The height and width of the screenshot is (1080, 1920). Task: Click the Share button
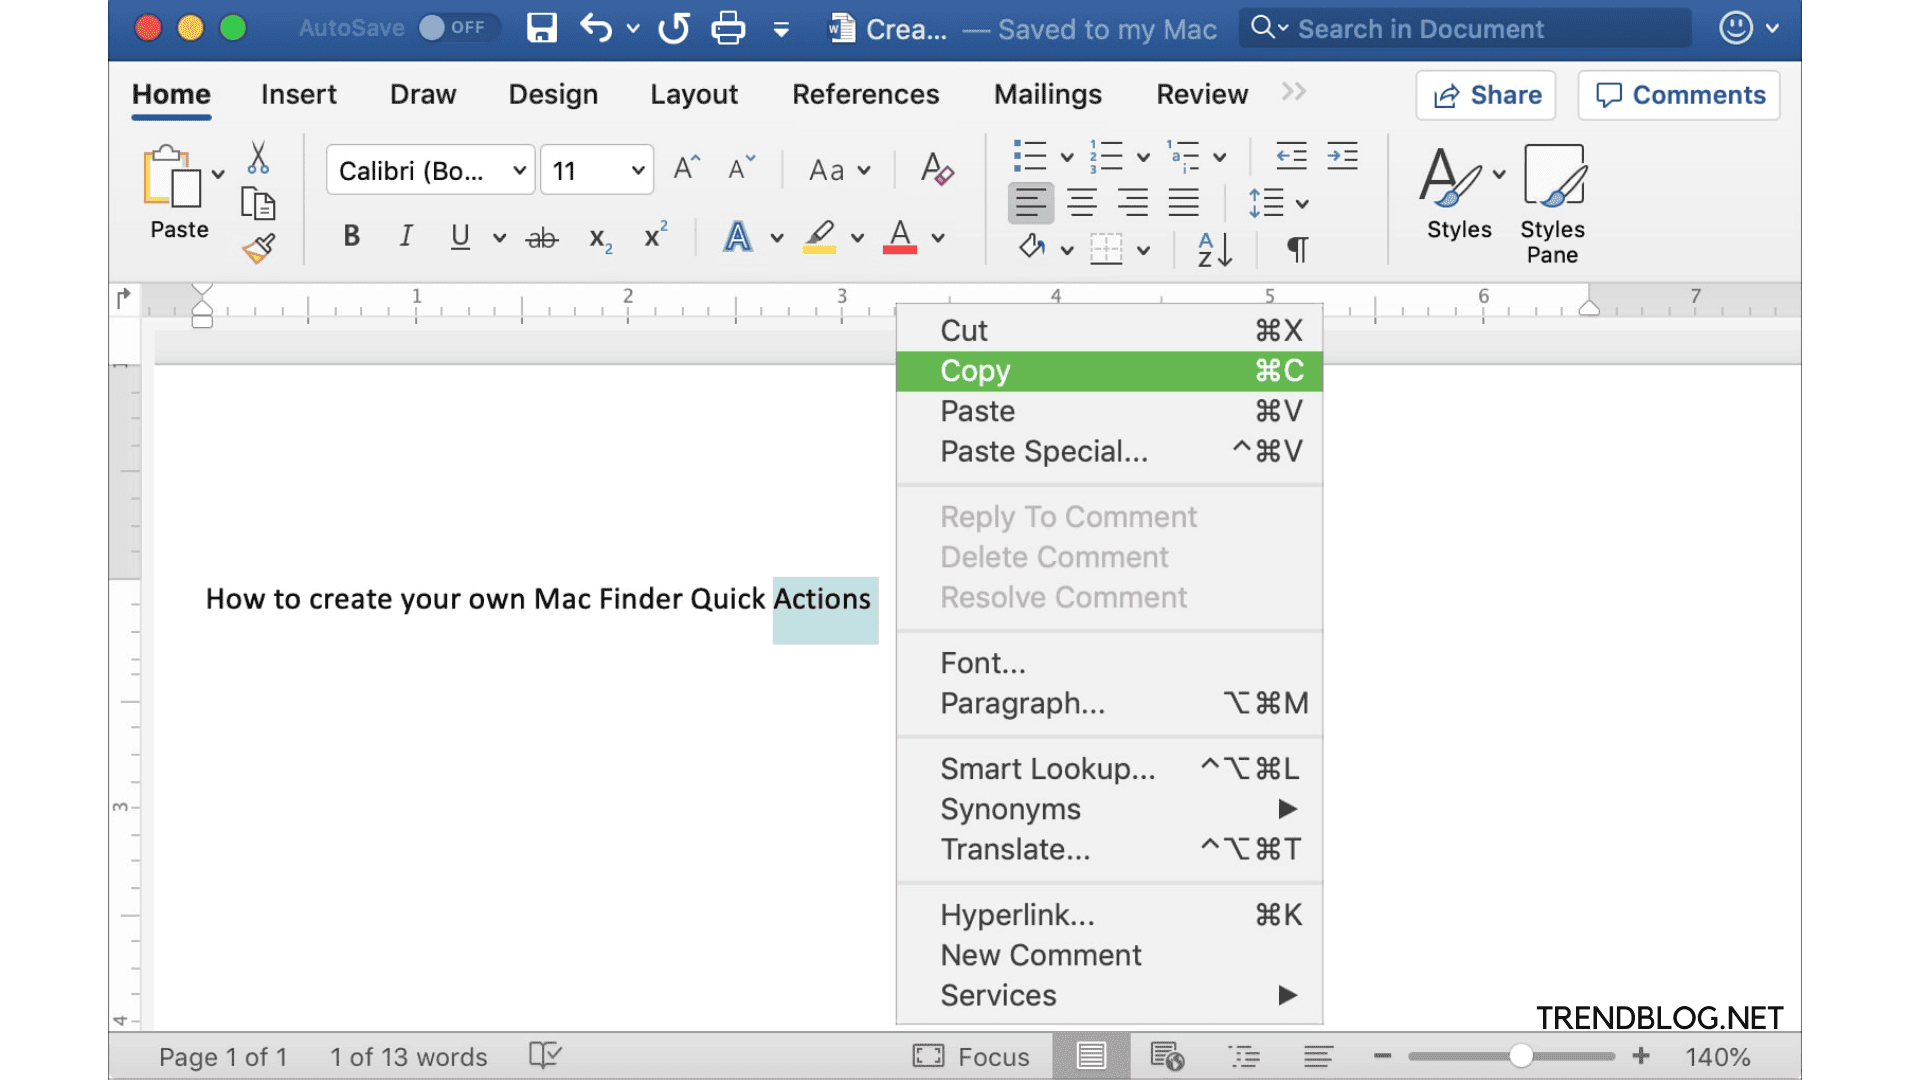tap(1486, 95)
